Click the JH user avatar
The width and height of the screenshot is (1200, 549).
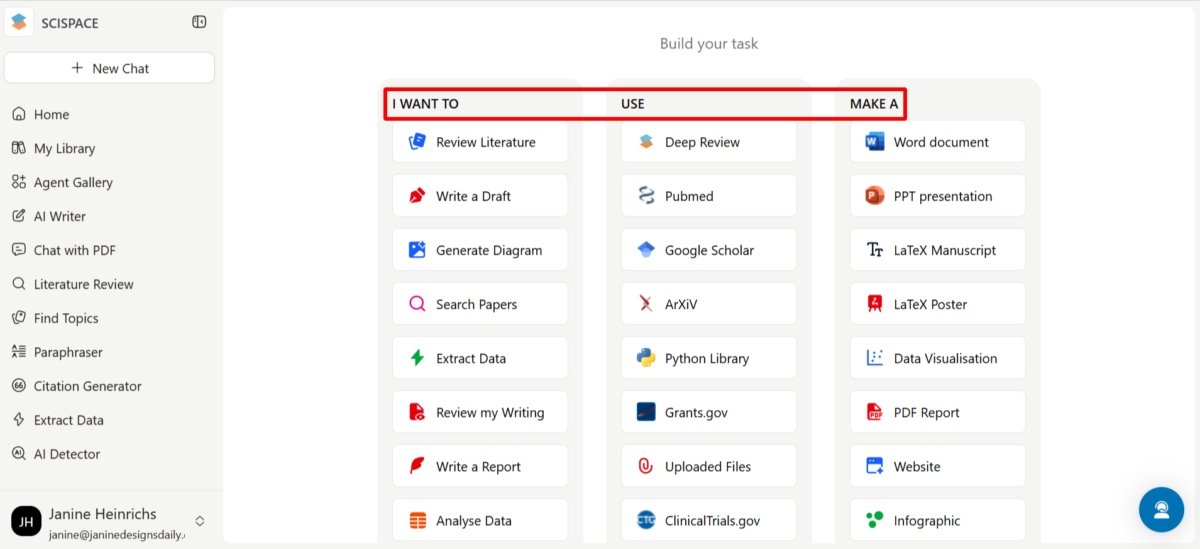[x=26, y=521]
